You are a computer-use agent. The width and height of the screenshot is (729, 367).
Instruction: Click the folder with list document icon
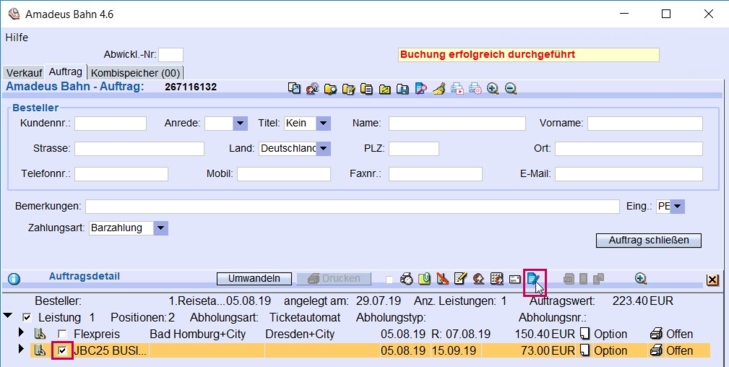[x=366, y=88]
